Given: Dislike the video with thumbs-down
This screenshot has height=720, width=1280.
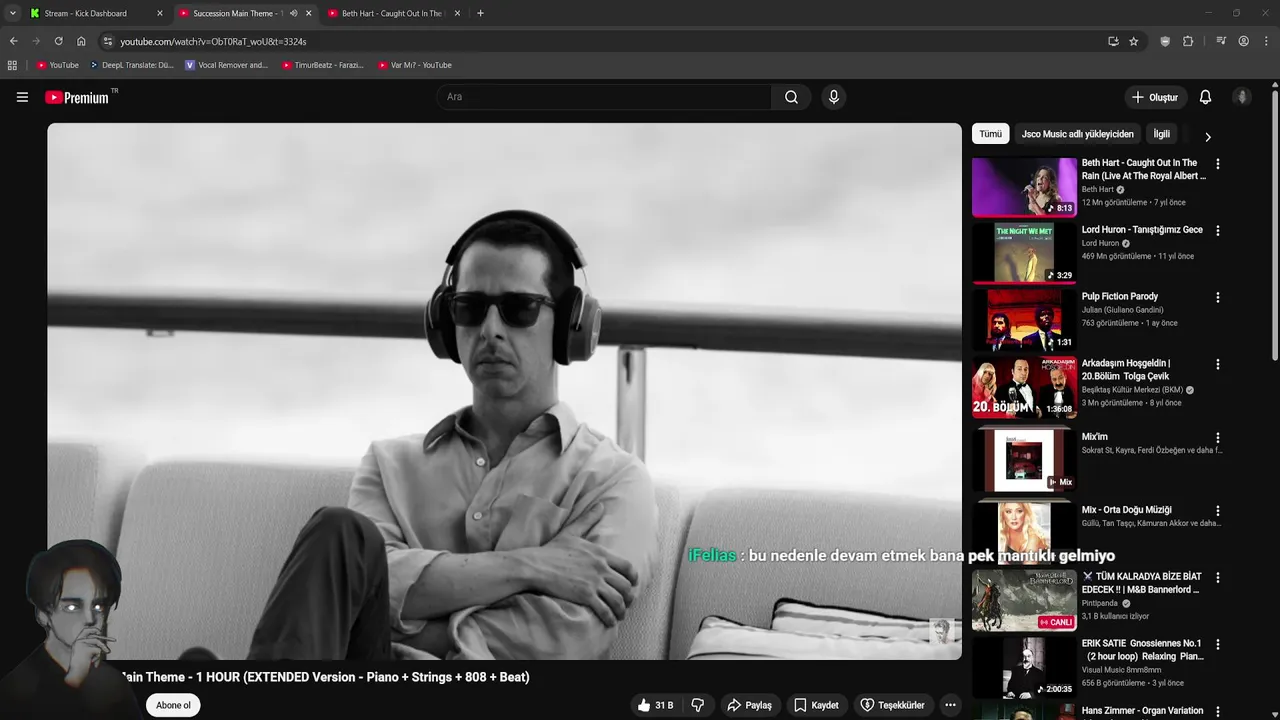Looking at the screenshot, I should point(698,705).
